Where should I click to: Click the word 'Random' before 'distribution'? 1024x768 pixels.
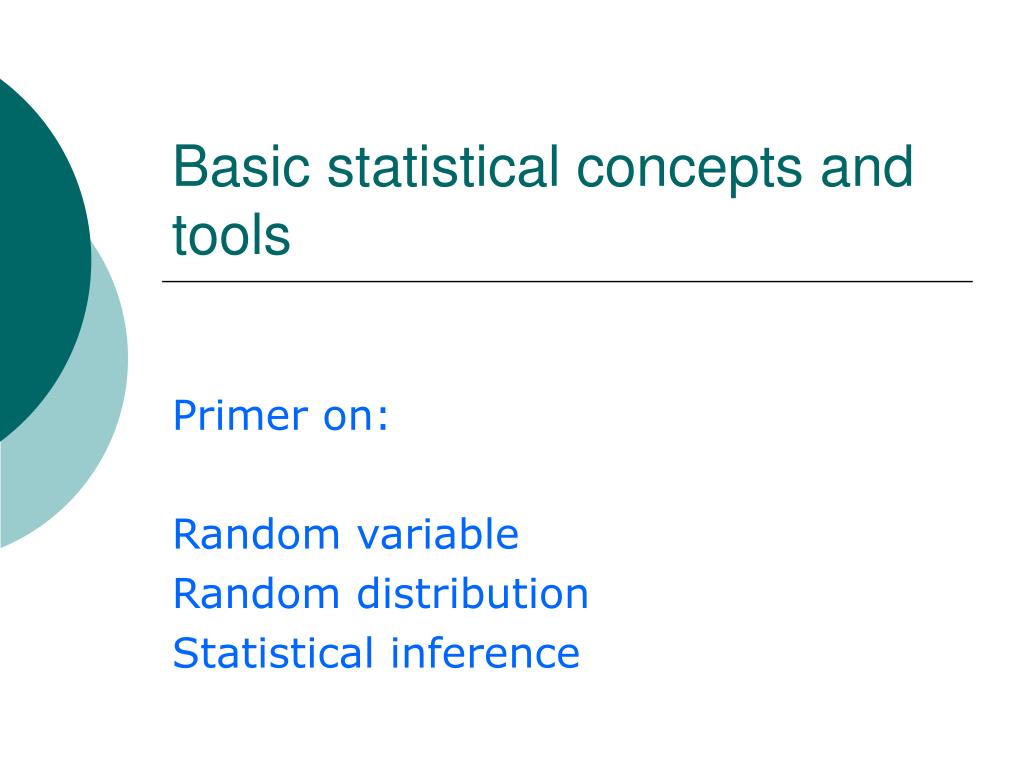coord(256,594)
